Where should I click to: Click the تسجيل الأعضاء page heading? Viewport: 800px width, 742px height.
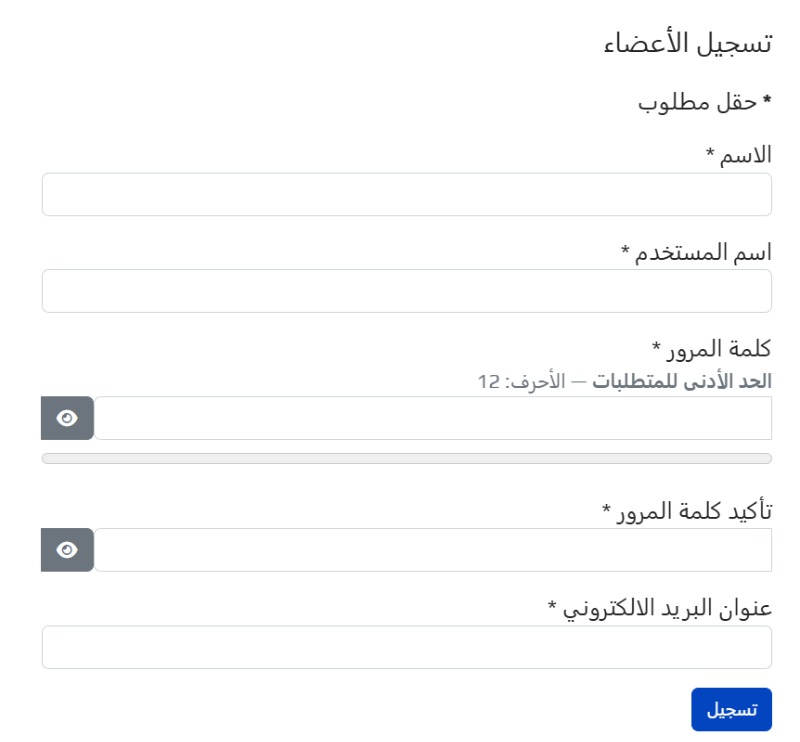point(689,44)
